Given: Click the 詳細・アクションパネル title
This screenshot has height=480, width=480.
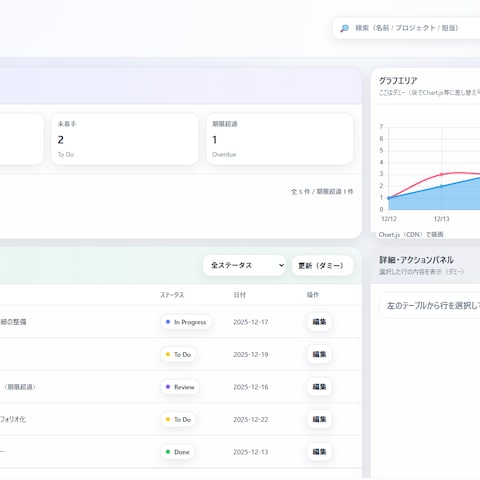Looking at the screenshot, I should 416,260.
